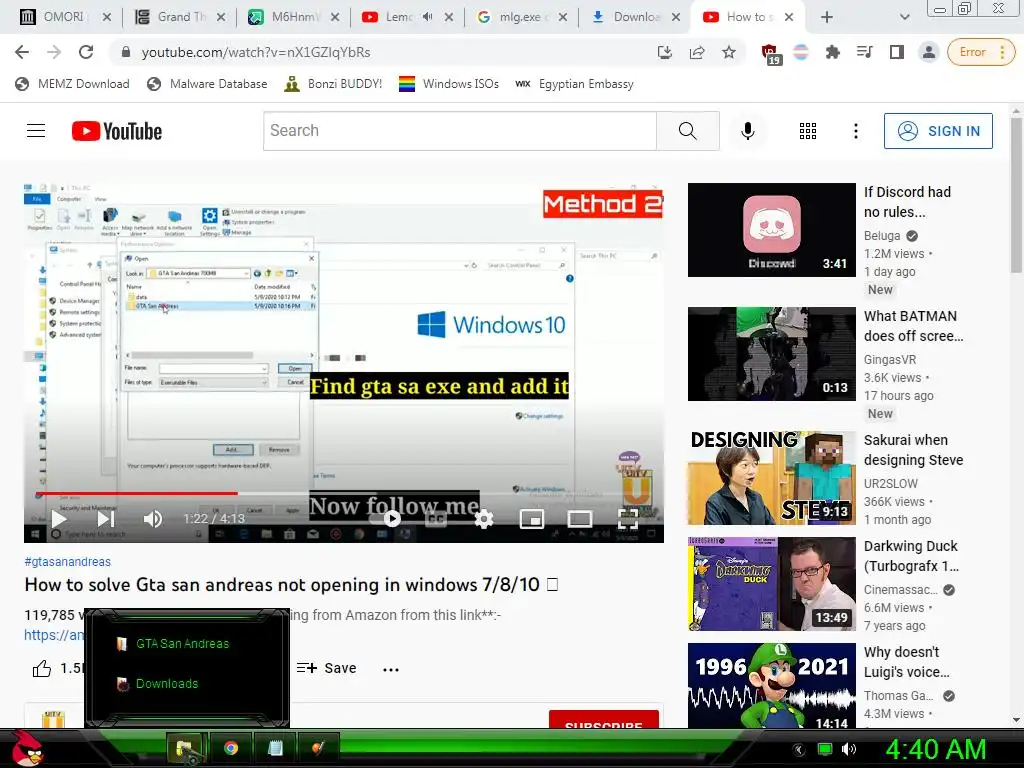Reload the current YouTube page

(86, 52)
